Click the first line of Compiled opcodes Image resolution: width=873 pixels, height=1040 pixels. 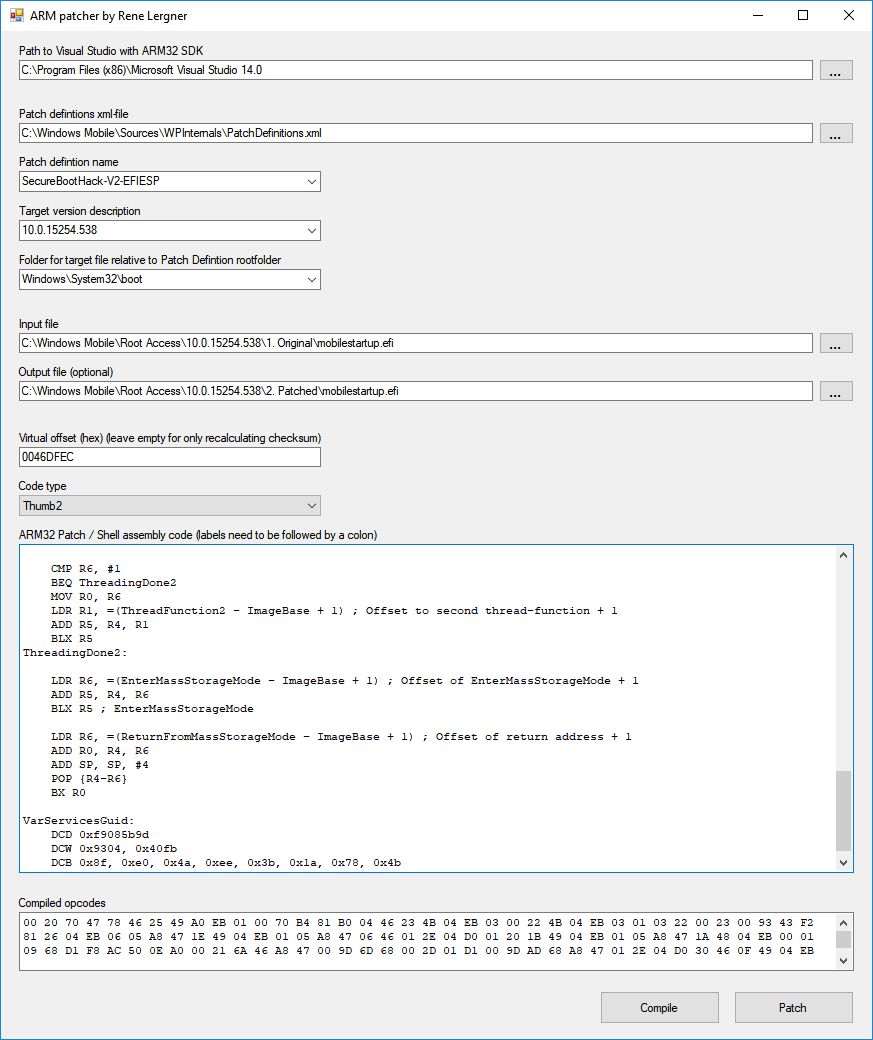click(x=419, y=923)
